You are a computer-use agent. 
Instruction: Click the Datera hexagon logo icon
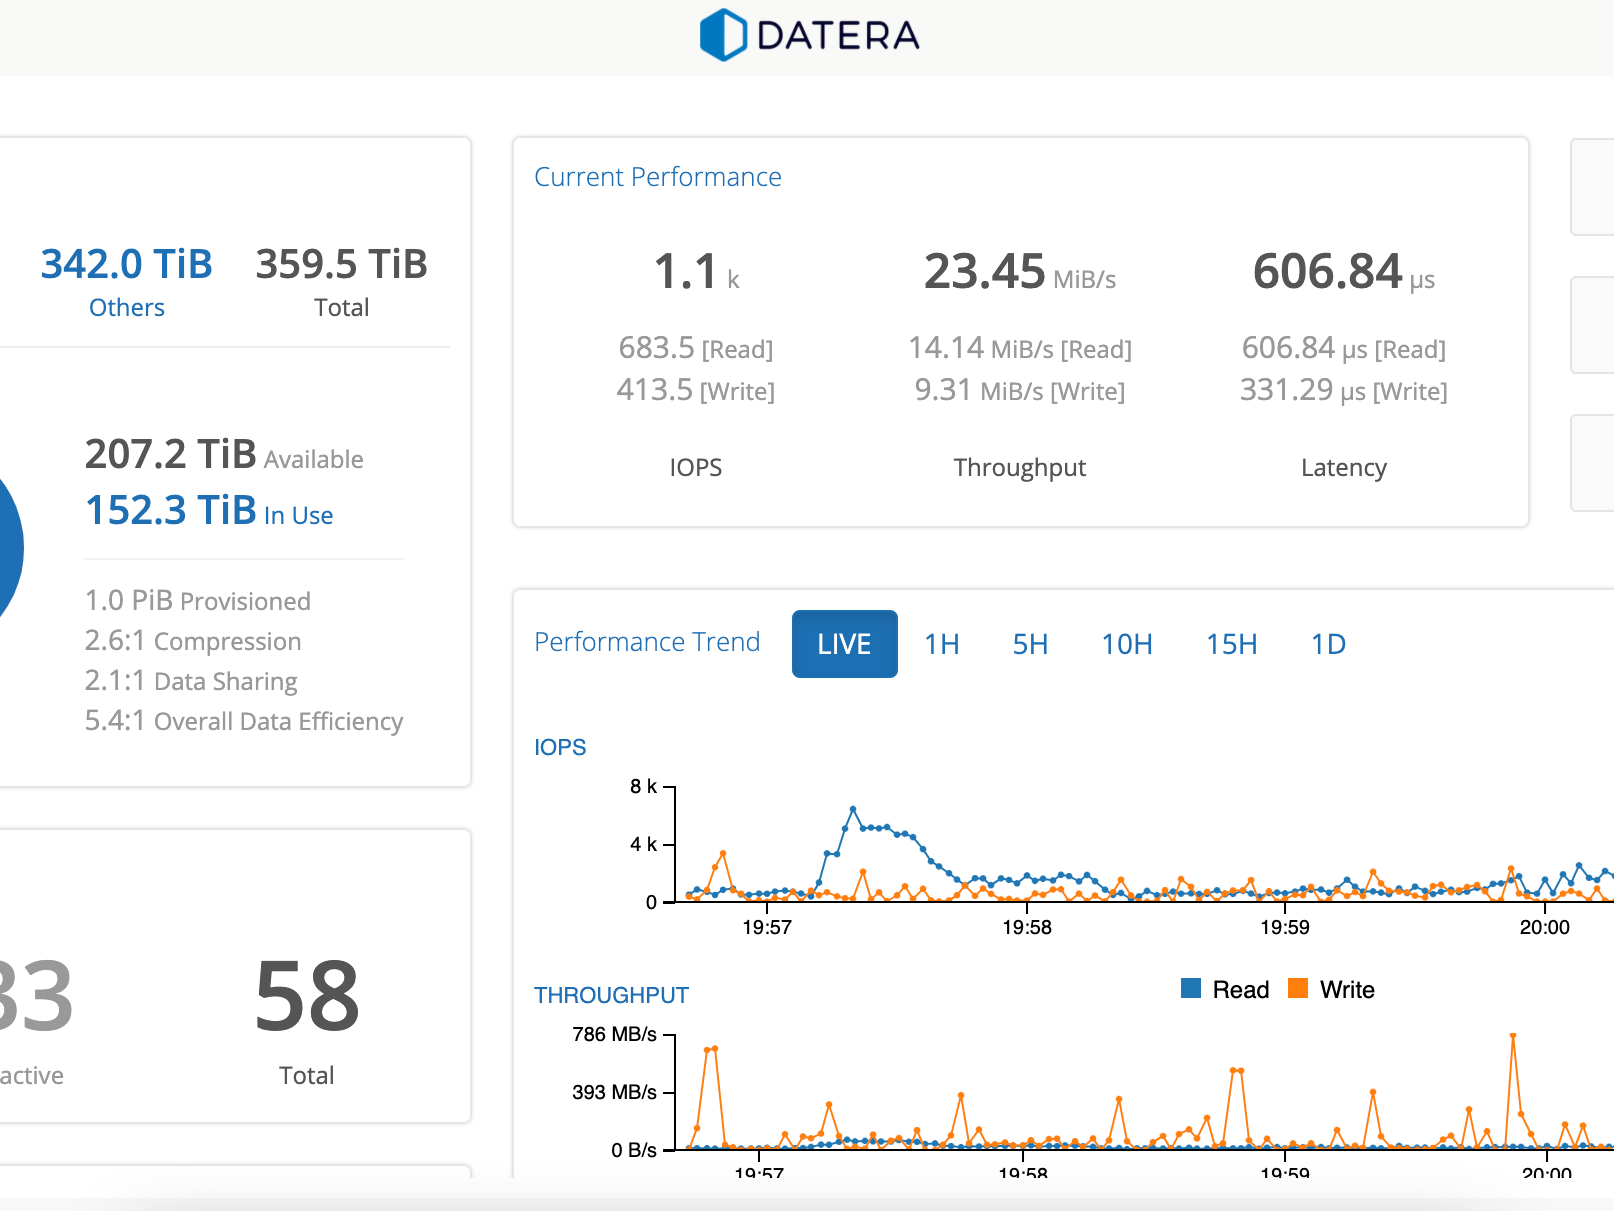point(723,35)
